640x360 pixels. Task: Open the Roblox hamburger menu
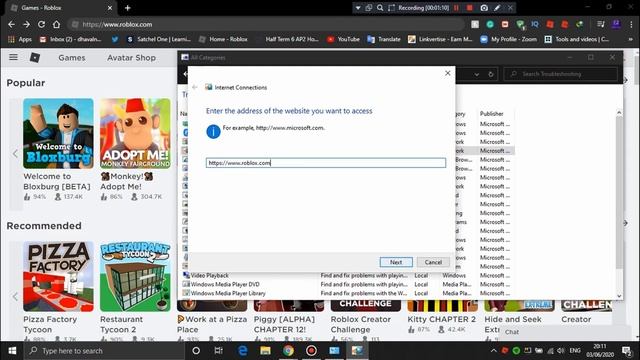[13, 57]
